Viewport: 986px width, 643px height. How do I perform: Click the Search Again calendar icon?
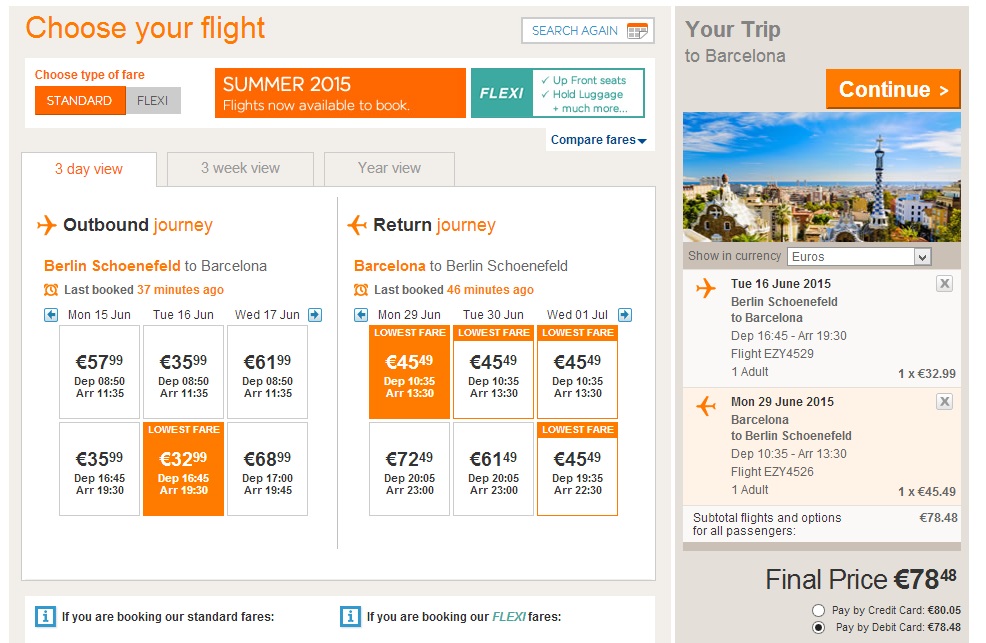[x=637, y=31]
